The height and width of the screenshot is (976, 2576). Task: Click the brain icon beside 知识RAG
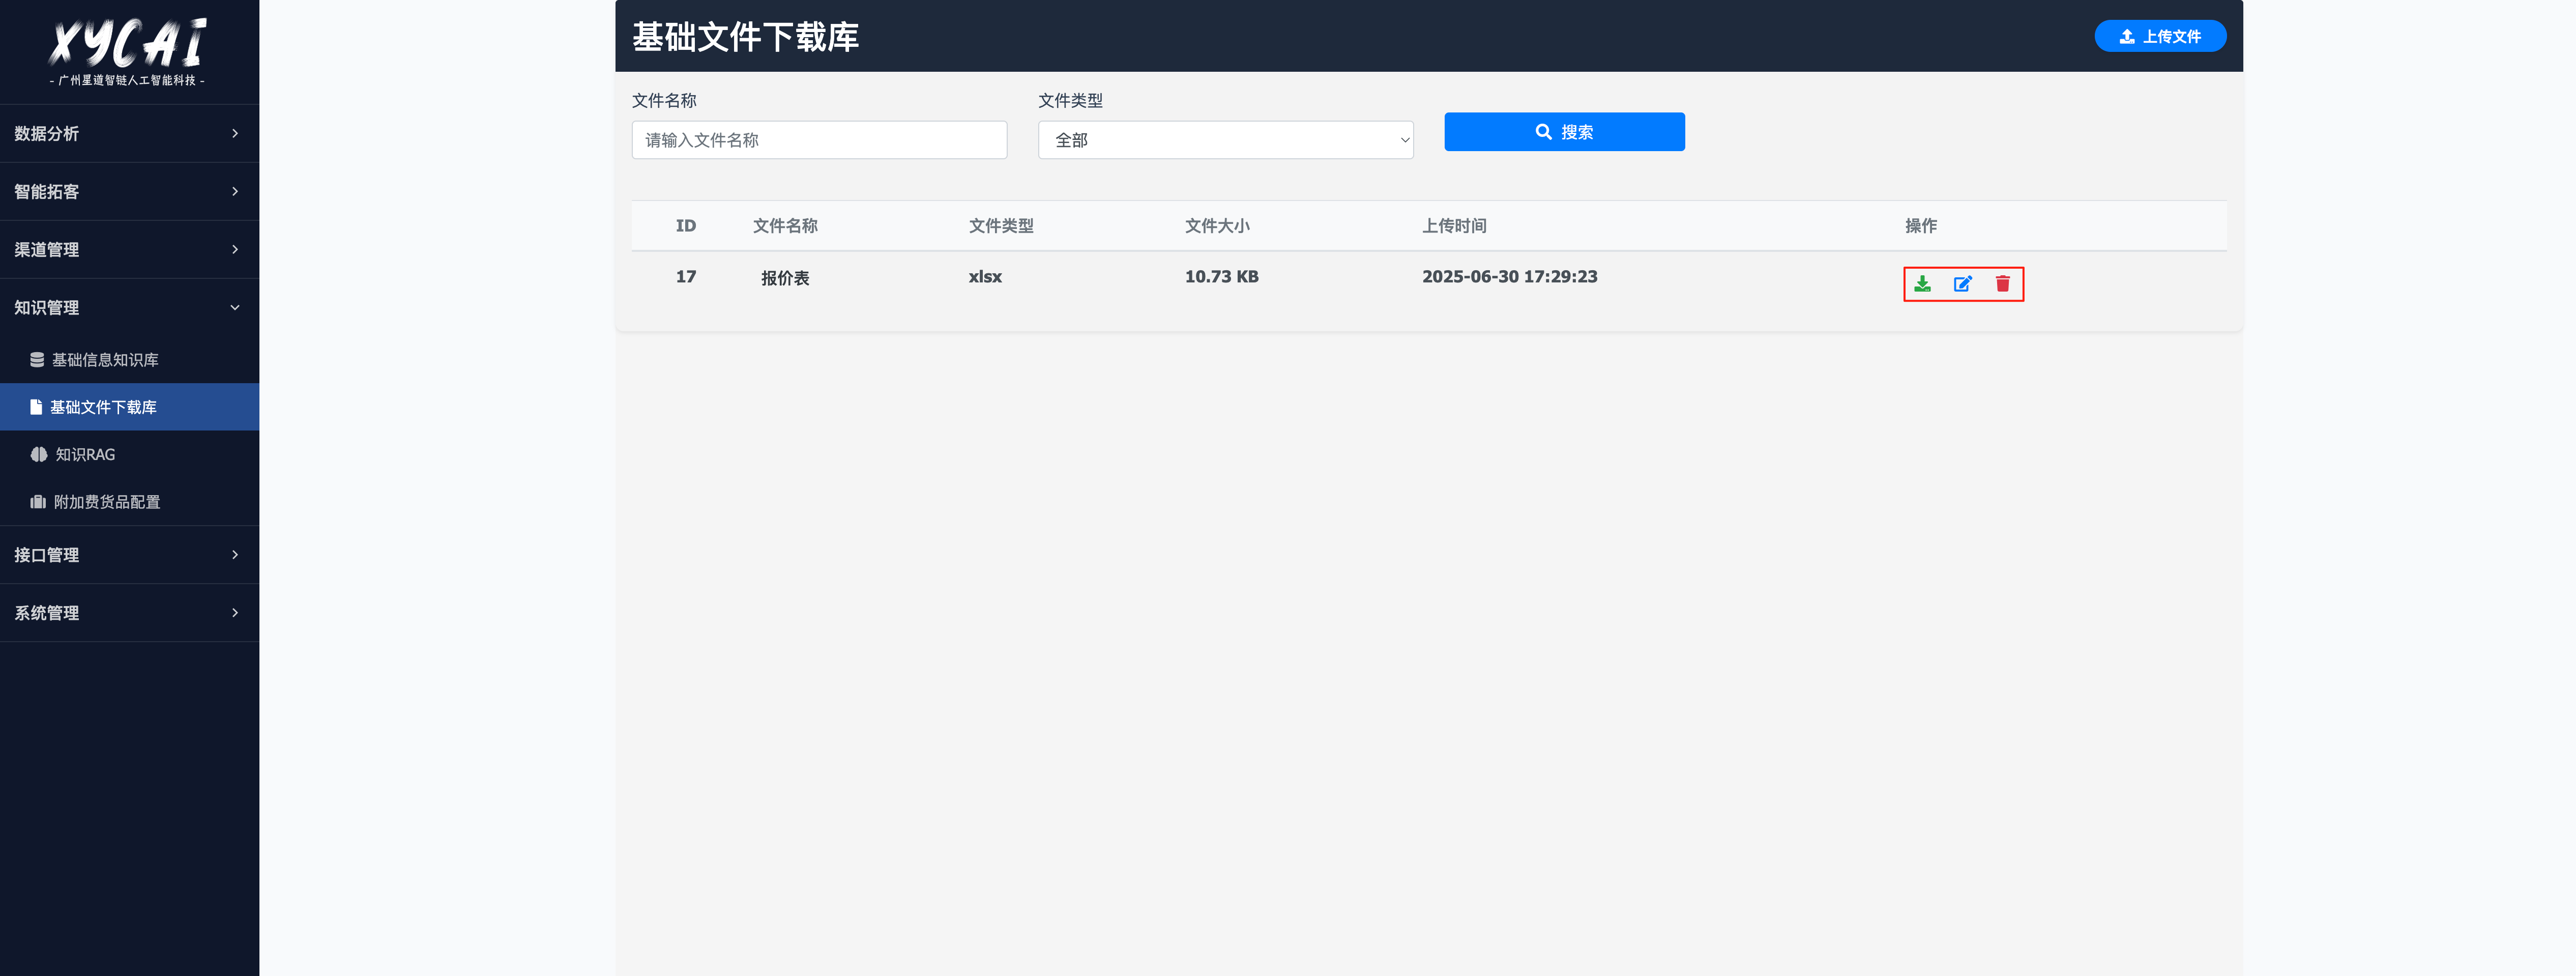[39, 454]
